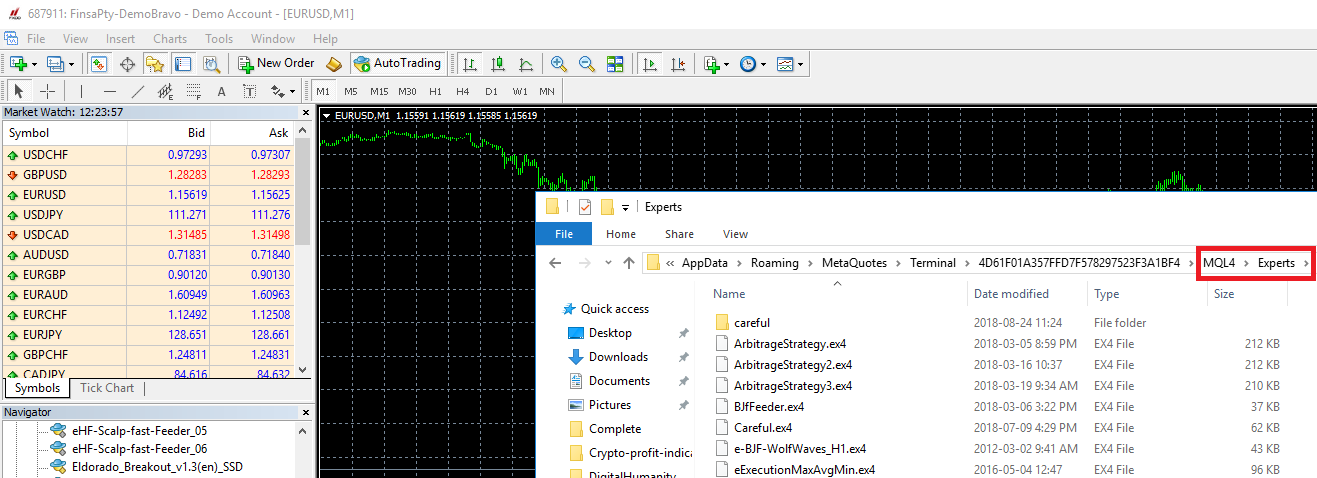This screenshot has width=1317, height=478.
Task: Switch chart to bar chart type
Action: [x=470, y=63]
